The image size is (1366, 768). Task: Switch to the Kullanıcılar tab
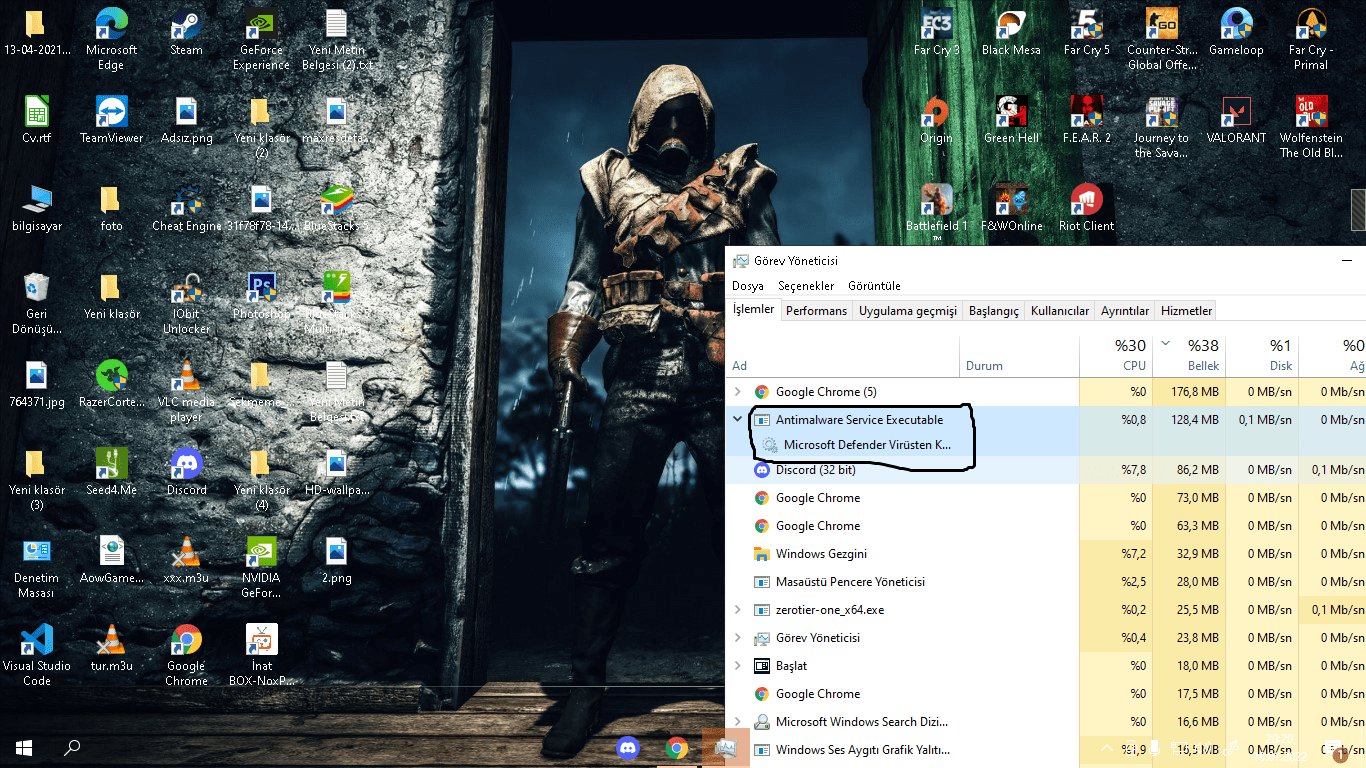click(x=1060, y=311)
